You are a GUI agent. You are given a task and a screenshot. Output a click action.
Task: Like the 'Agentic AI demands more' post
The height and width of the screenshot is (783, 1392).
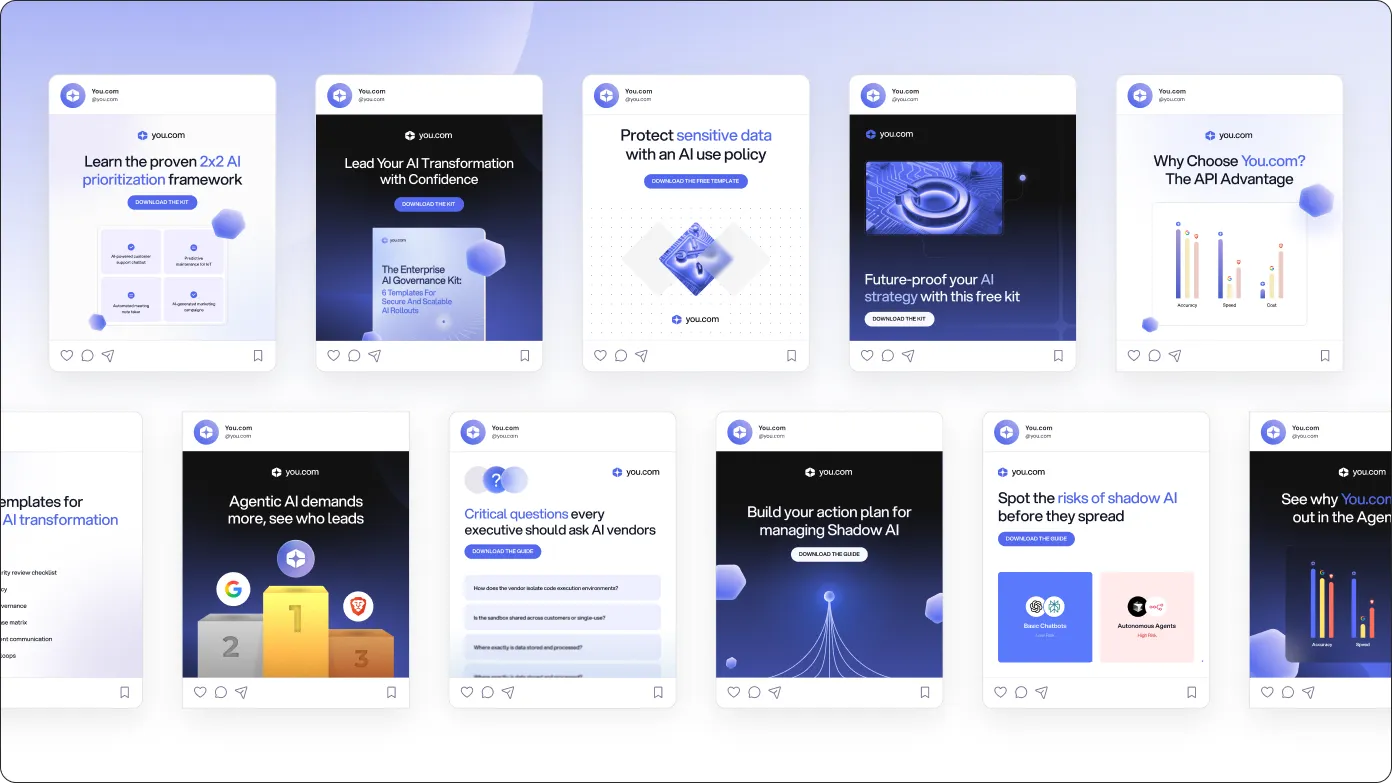click(200, 692)
